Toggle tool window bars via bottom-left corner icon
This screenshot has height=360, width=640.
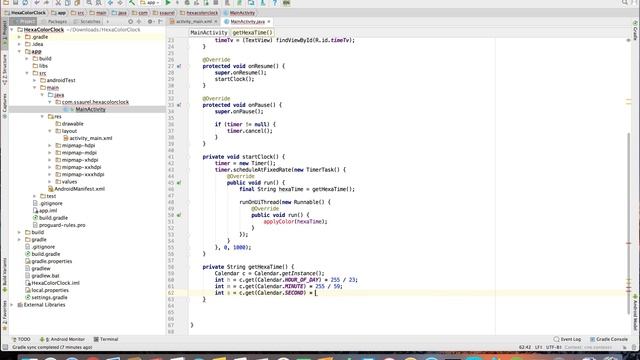5,347
